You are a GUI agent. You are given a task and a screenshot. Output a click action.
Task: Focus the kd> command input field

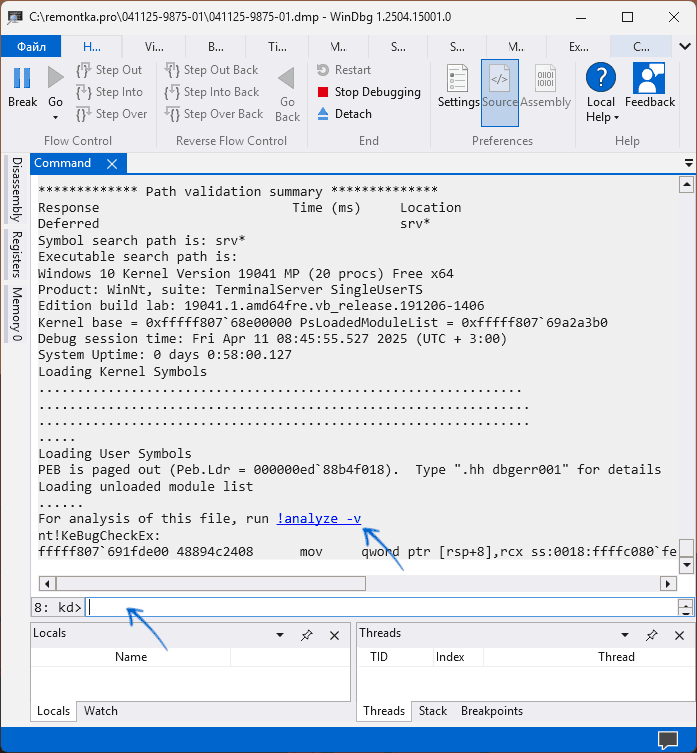click(x=381, y=607)
